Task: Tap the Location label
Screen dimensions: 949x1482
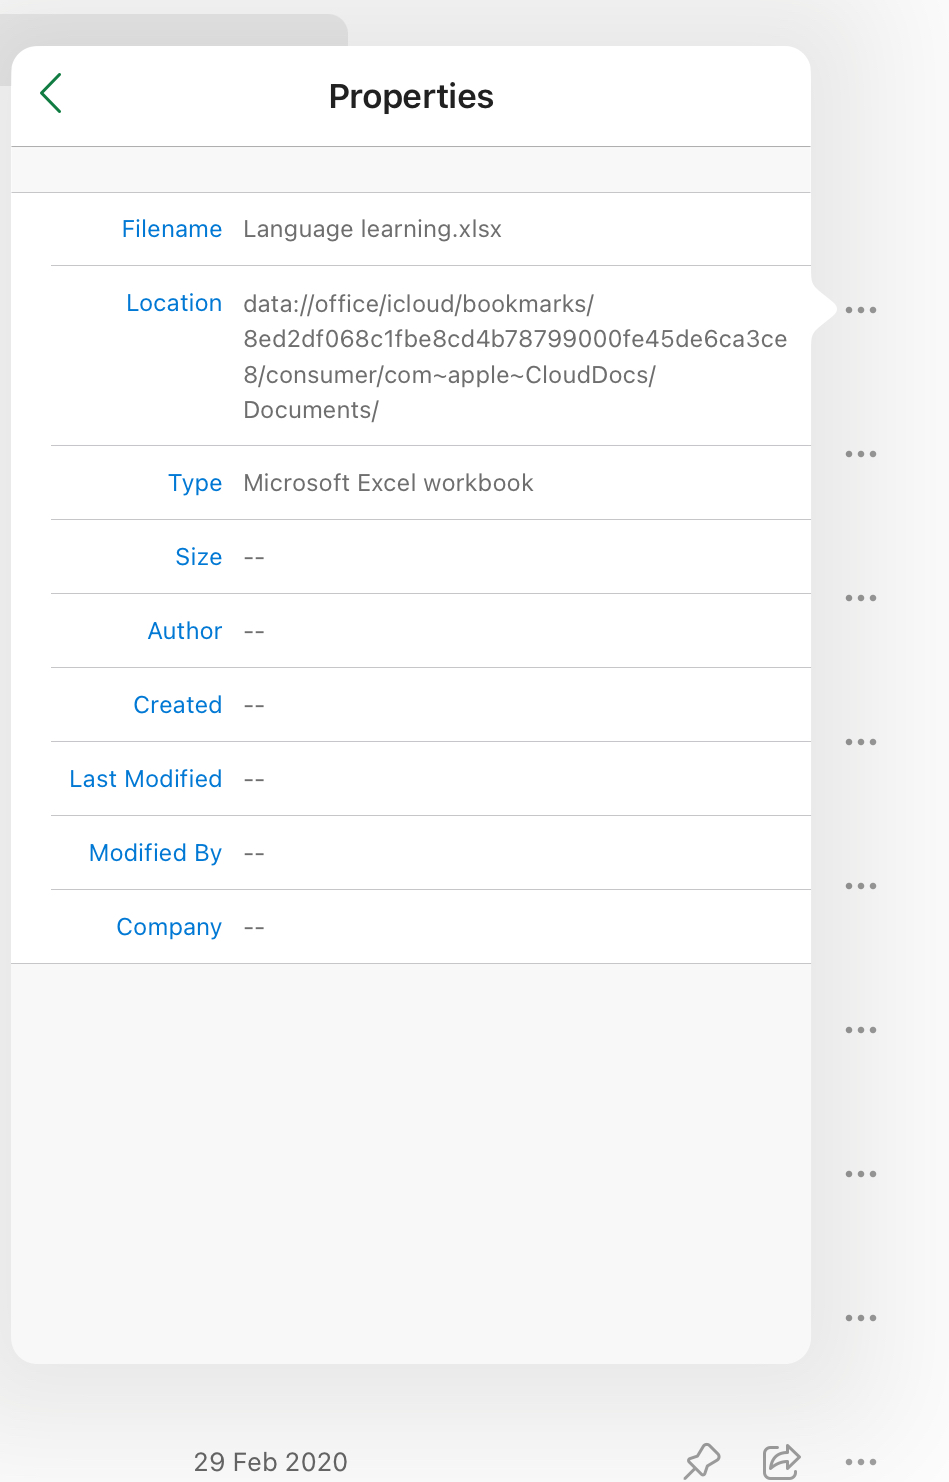Action: (174, 303)
